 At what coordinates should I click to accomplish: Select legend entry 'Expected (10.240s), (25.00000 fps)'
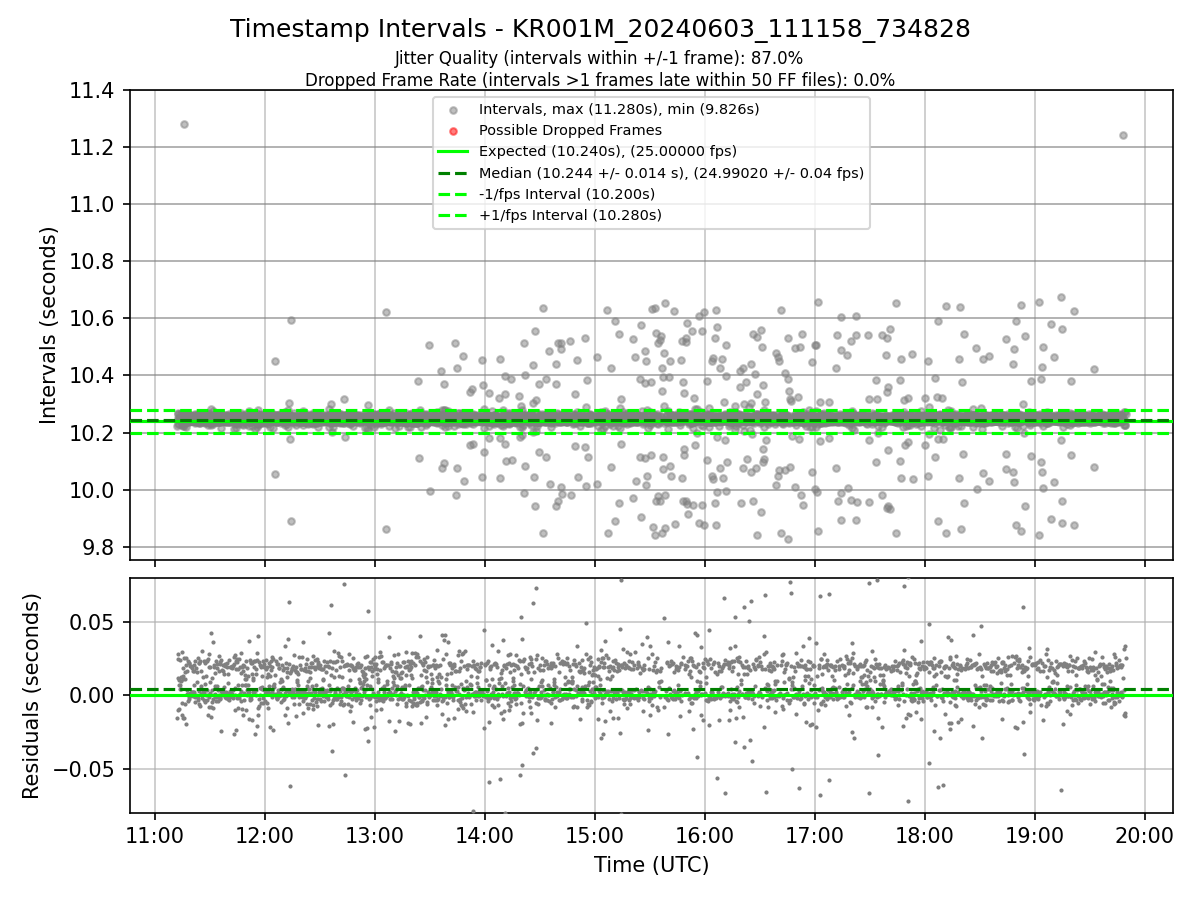(608, 151)
